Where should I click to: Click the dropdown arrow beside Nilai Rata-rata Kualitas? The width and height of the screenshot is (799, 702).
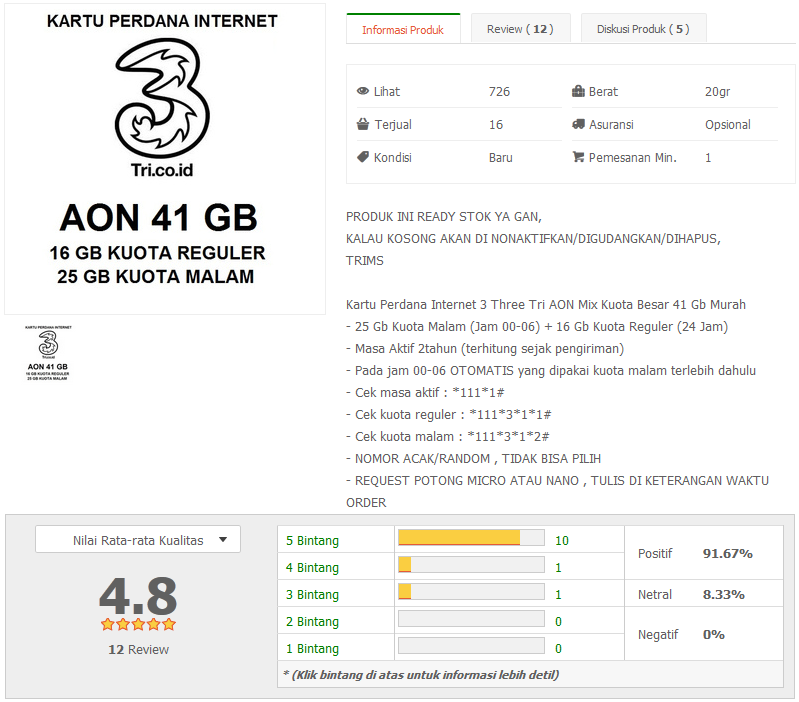pyautogui.click(x=223, y=539)
